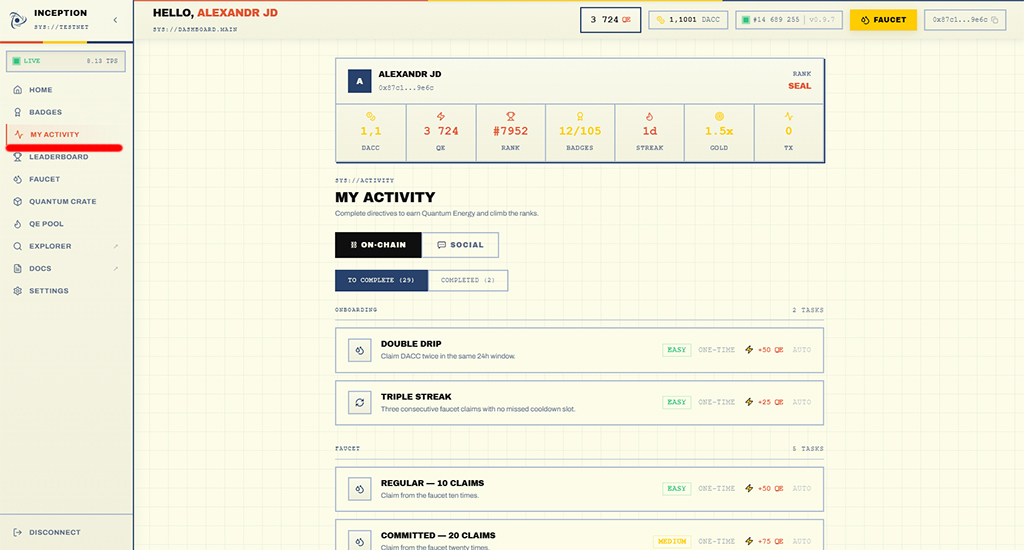This screenshot has height=550, width=1024.
Task: Collapse the sidebar with the chevron
Action: point(115,20)
